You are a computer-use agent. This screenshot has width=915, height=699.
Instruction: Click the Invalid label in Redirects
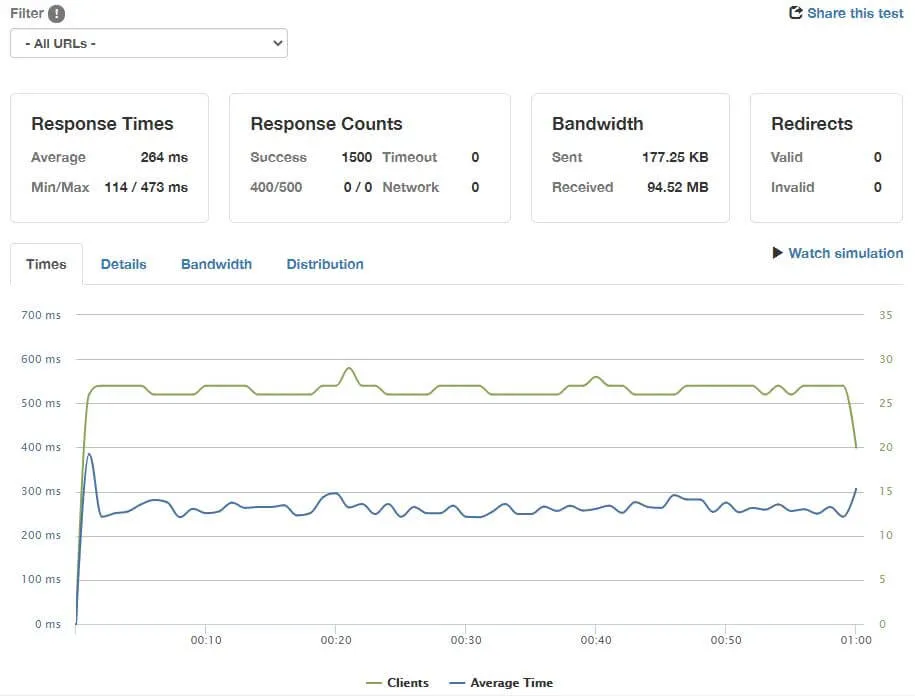tap(792, 187)
